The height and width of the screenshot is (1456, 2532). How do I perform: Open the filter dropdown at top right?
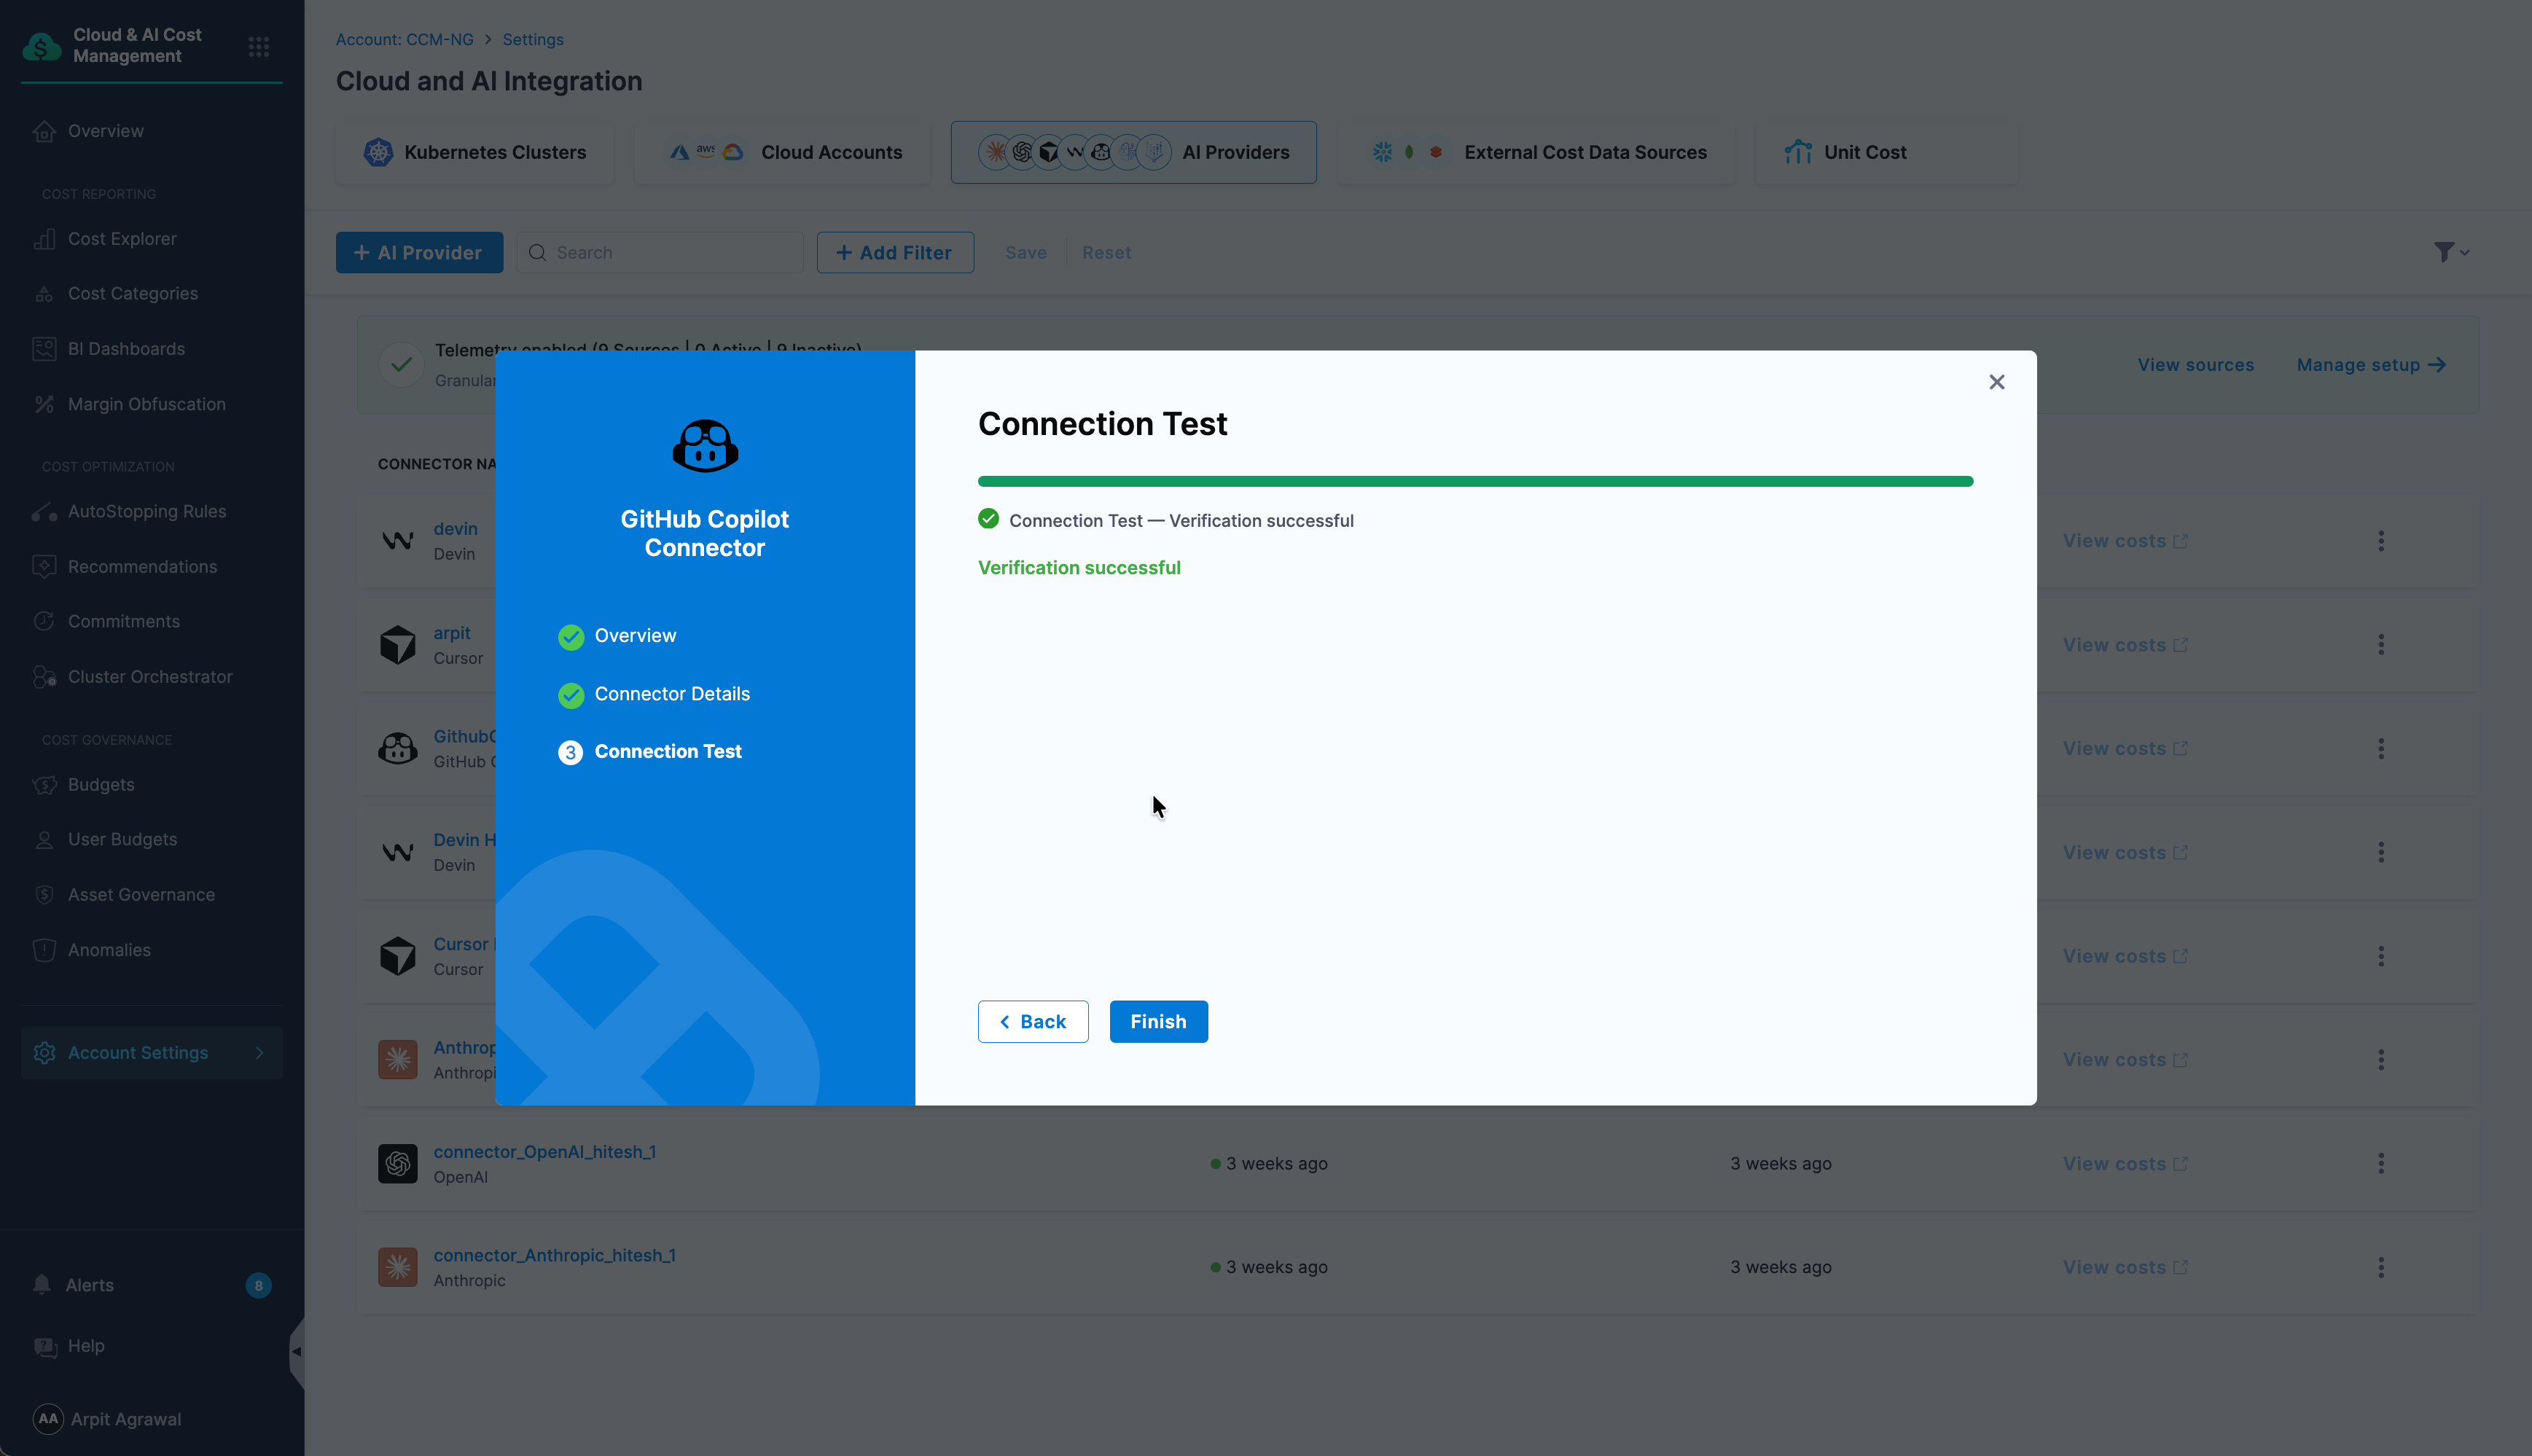[2451, 252]
